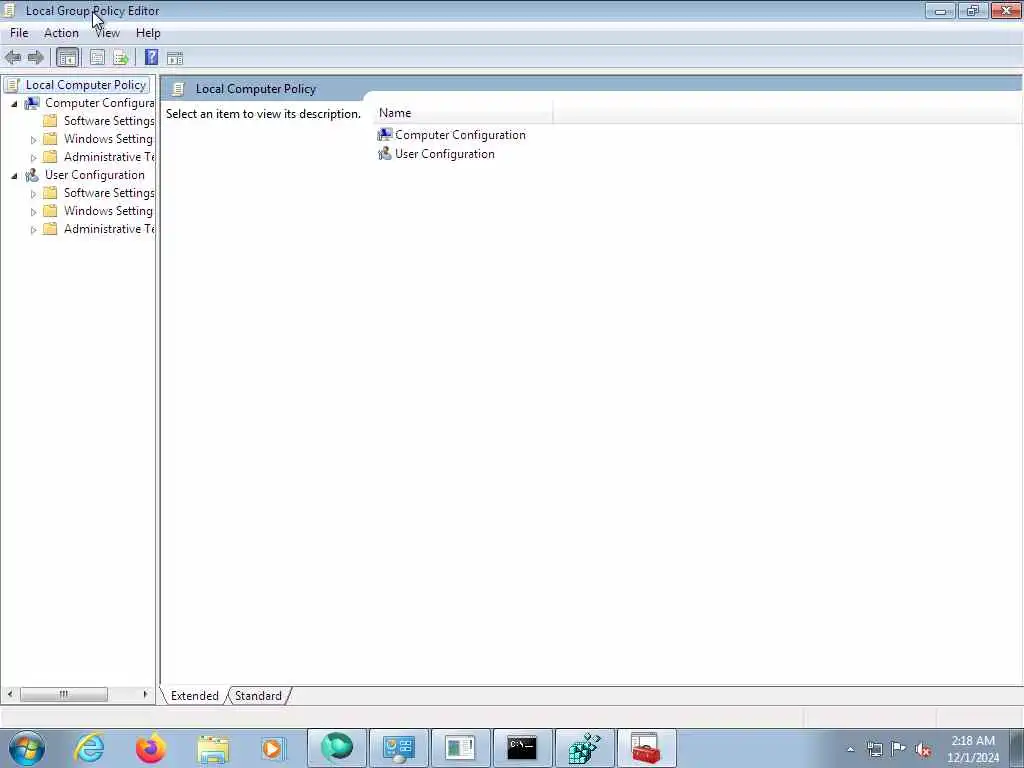Select User Configuration in the tree
The image size is (1024, 768).
click(x=95, y=175)
